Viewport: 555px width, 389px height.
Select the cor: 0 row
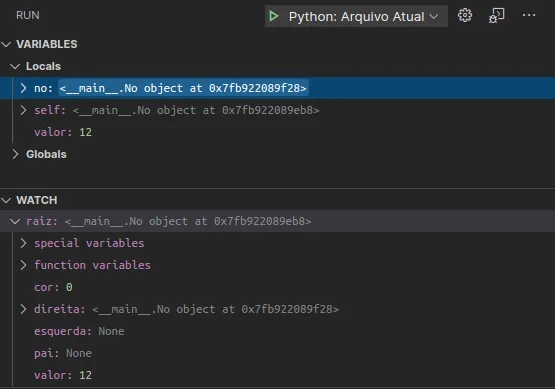278,287
